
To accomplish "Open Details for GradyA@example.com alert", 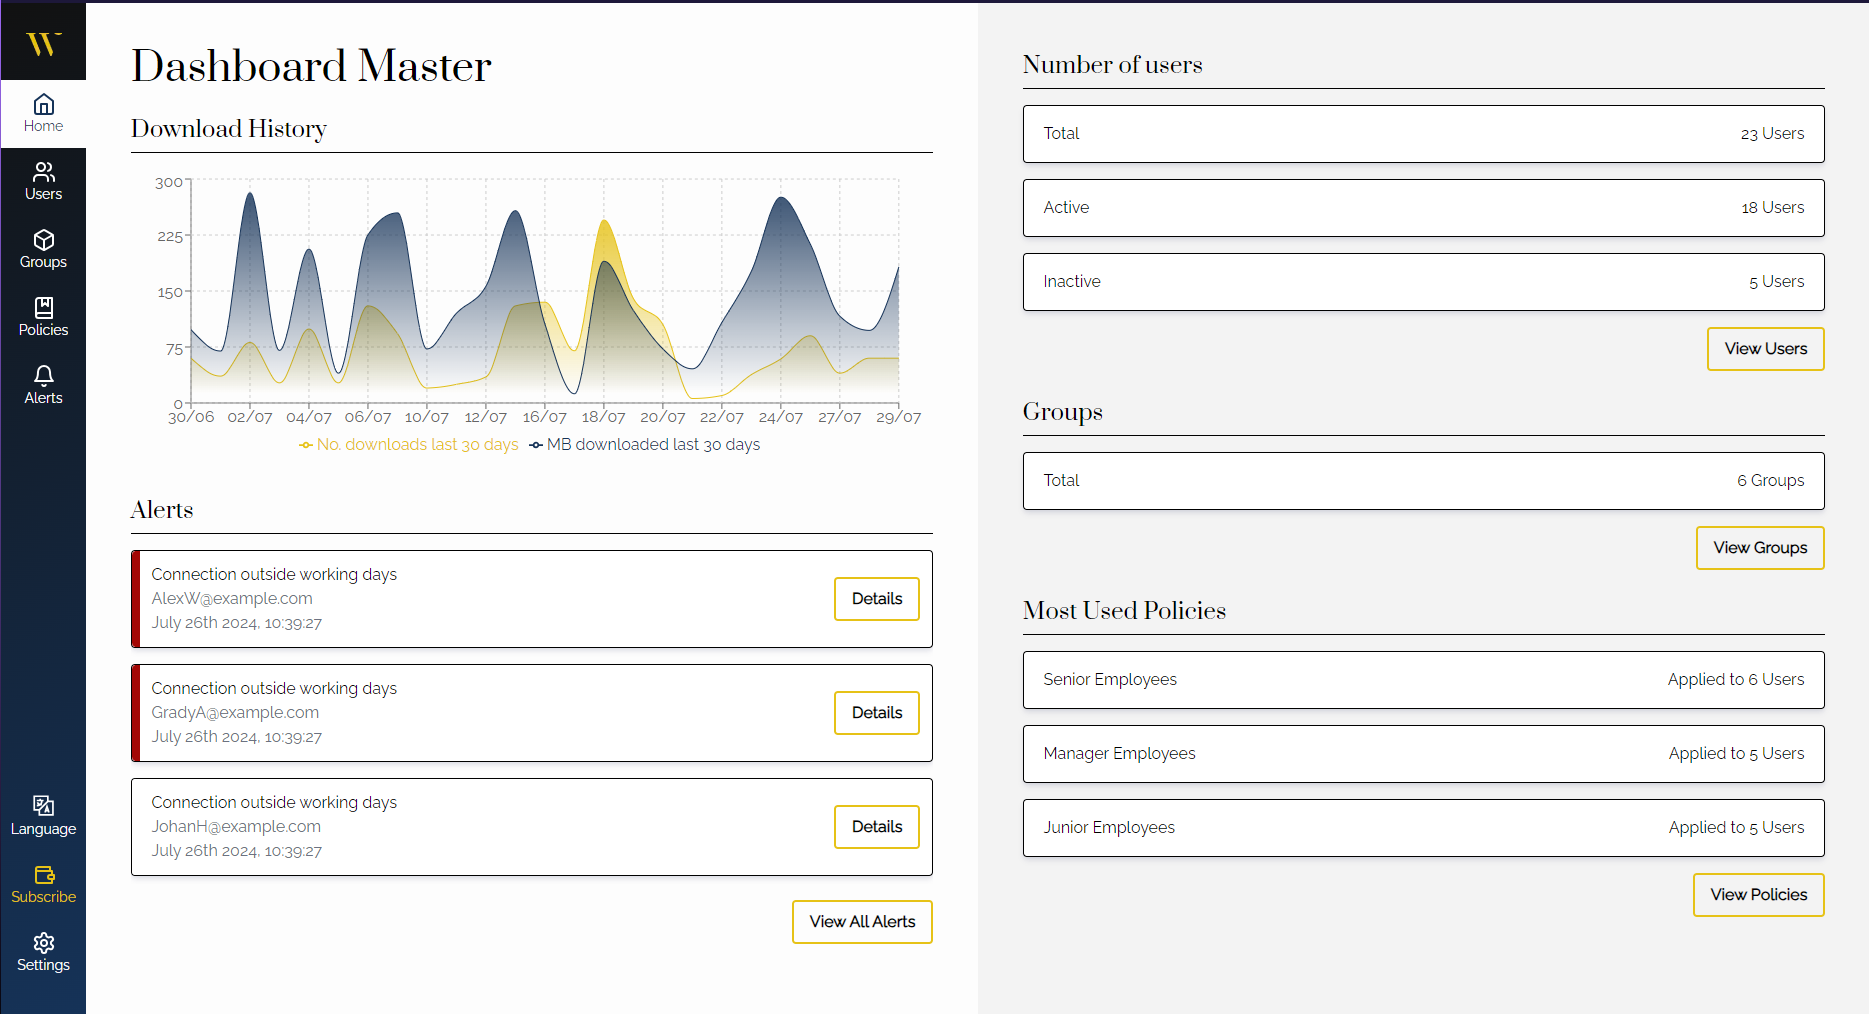I will coord(877,713).
